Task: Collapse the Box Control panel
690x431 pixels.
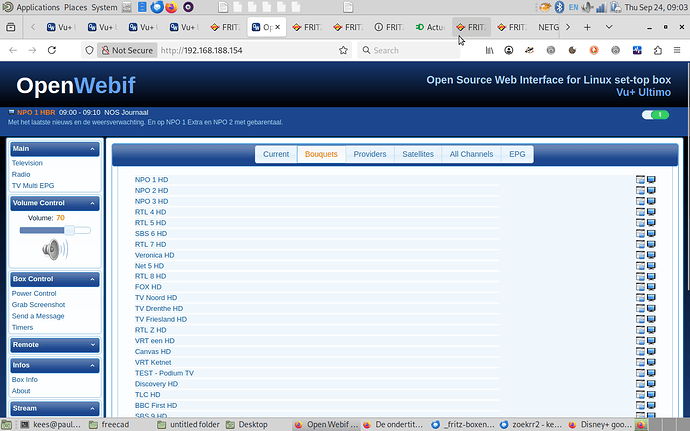Action: [x=92, y=279]
